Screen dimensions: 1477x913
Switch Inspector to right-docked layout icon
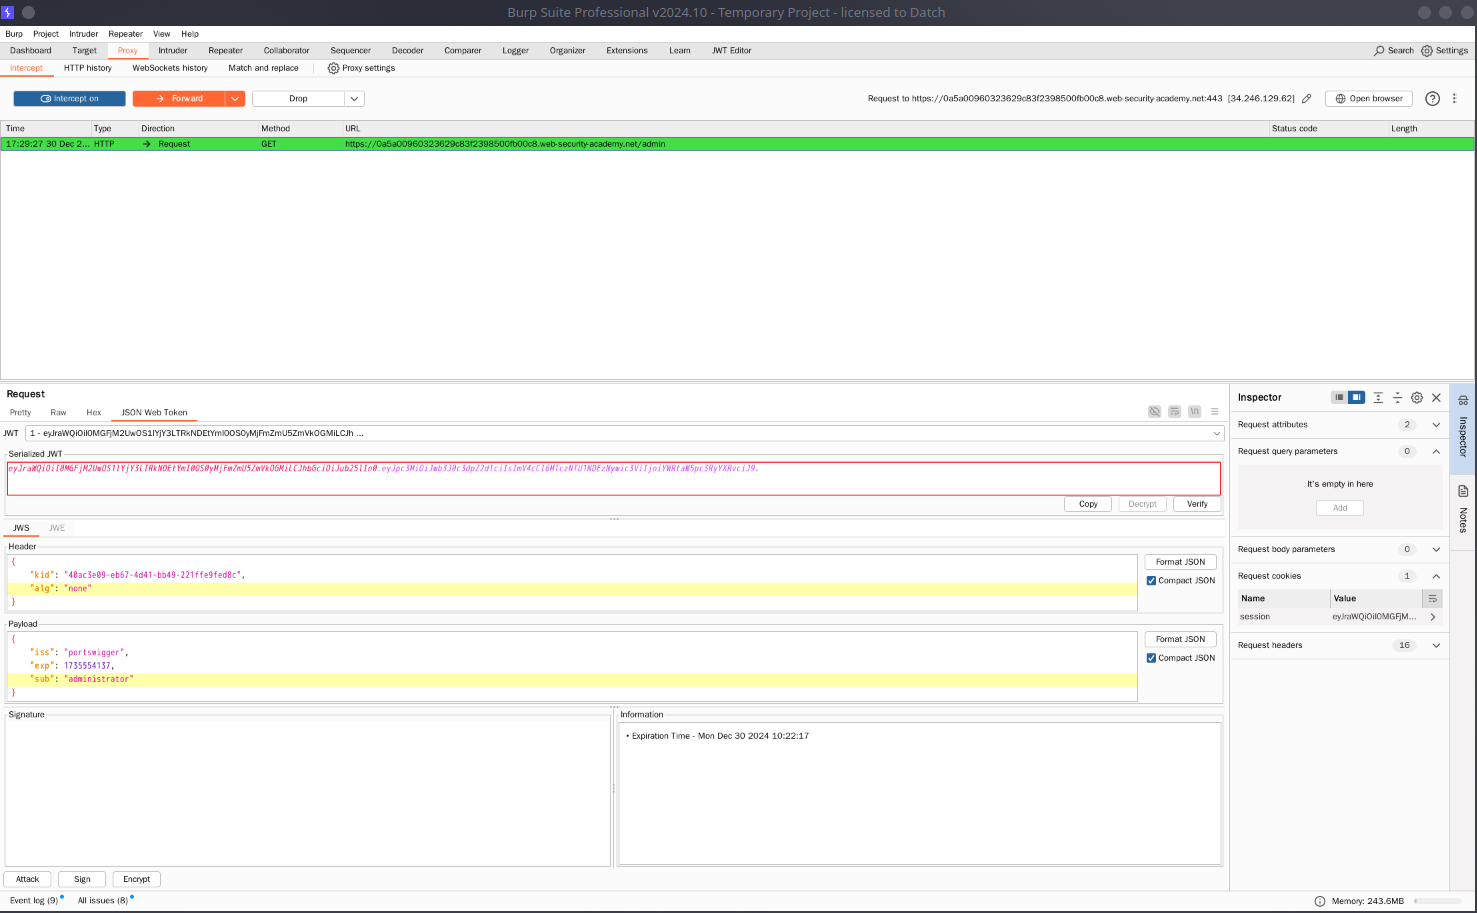click(1356, 397)
